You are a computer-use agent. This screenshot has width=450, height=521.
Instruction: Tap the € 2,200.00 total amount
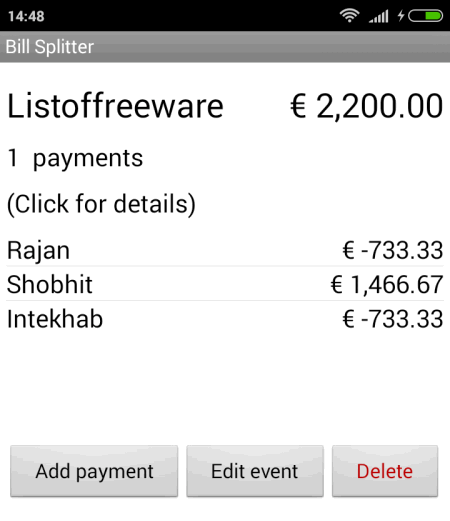tap(367, 106)
